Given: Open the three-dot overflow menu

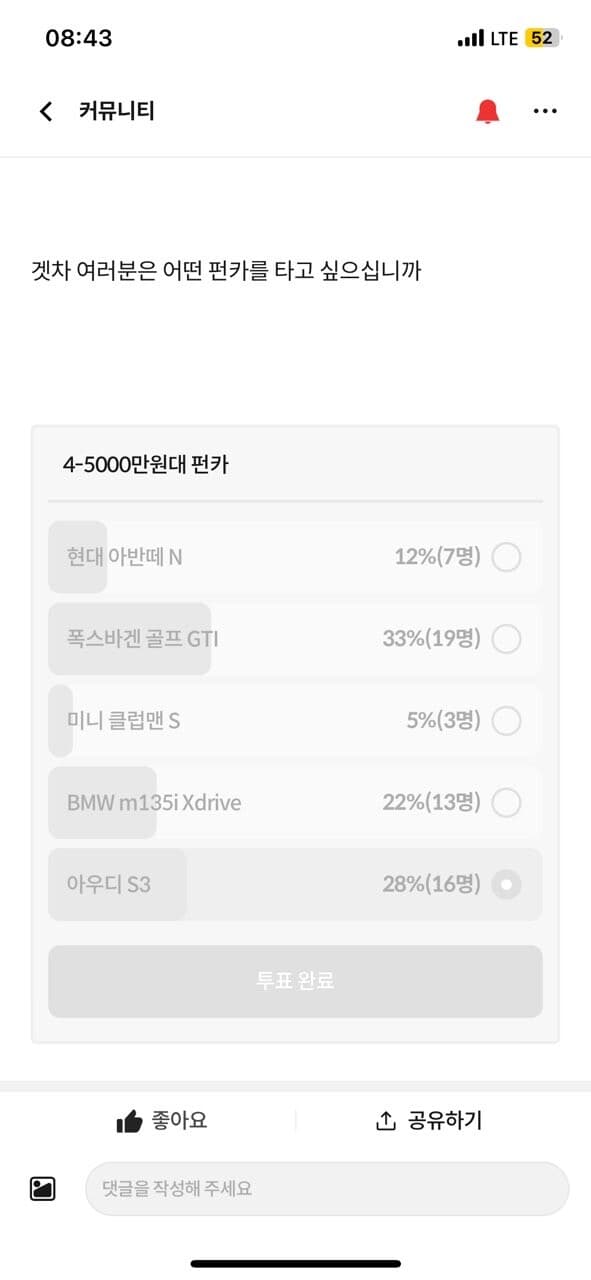Looking at the screenshot, I should click(x=546, y=110).
